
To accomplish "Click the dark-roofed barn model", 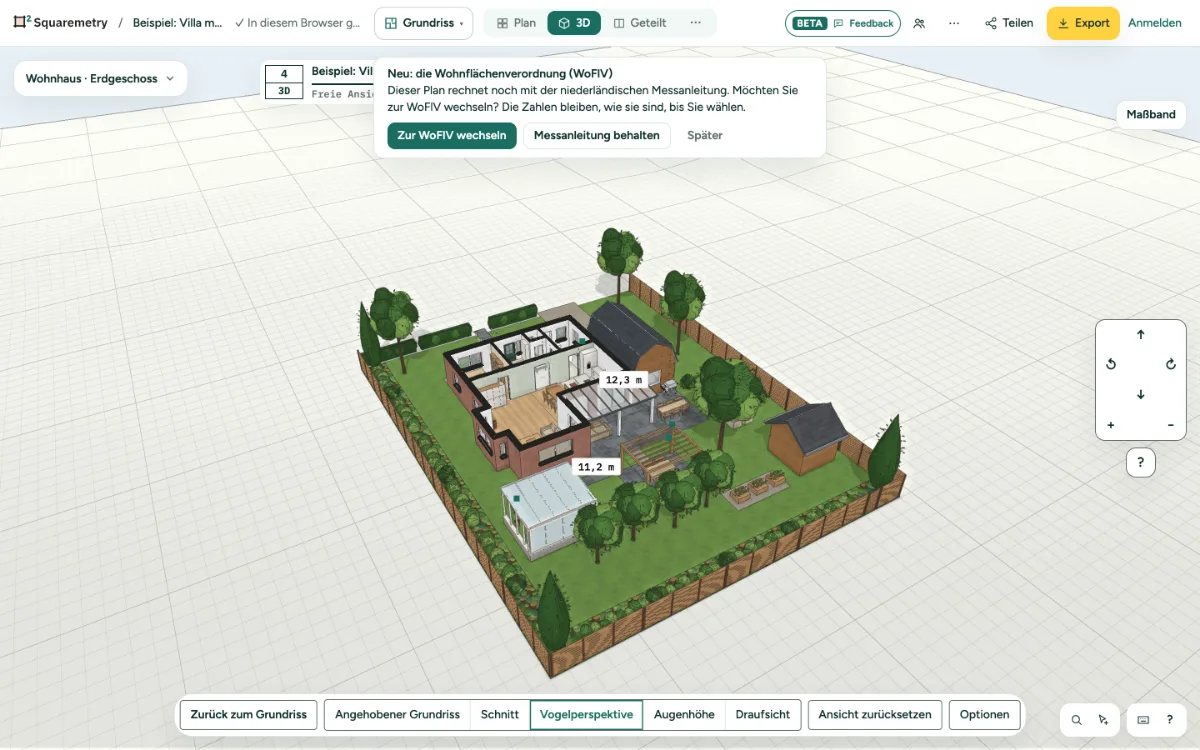I will point(632,338).
